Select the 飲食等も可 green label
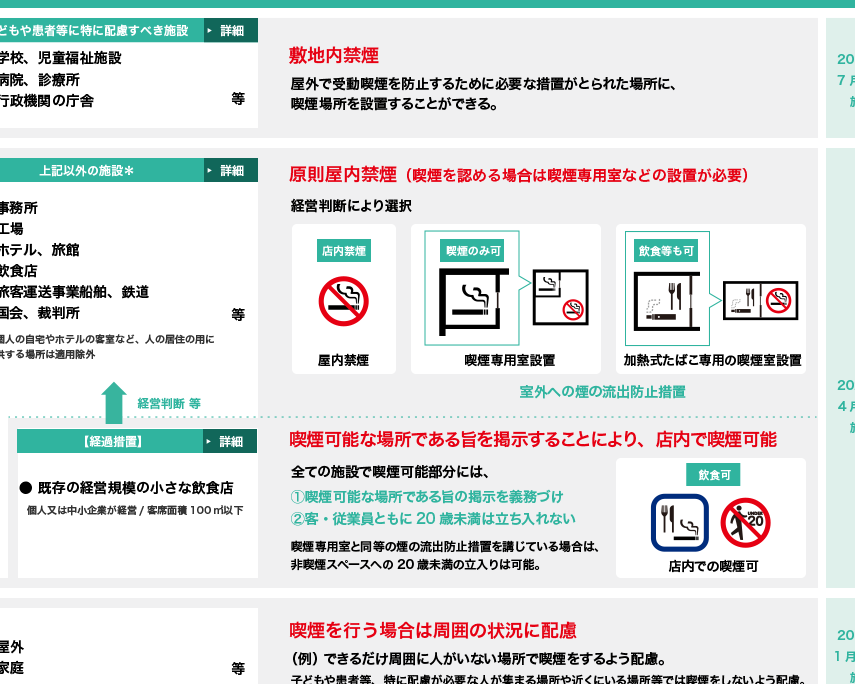 [x=667, y=250]
